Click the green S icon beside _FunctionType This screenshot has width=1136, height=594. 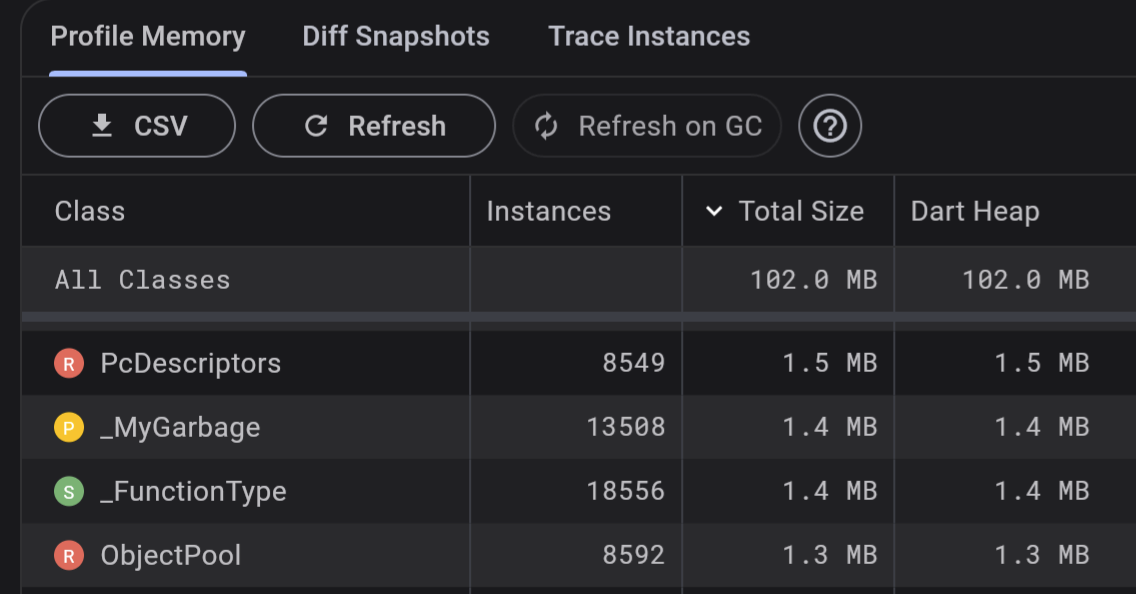pos(68,492)
